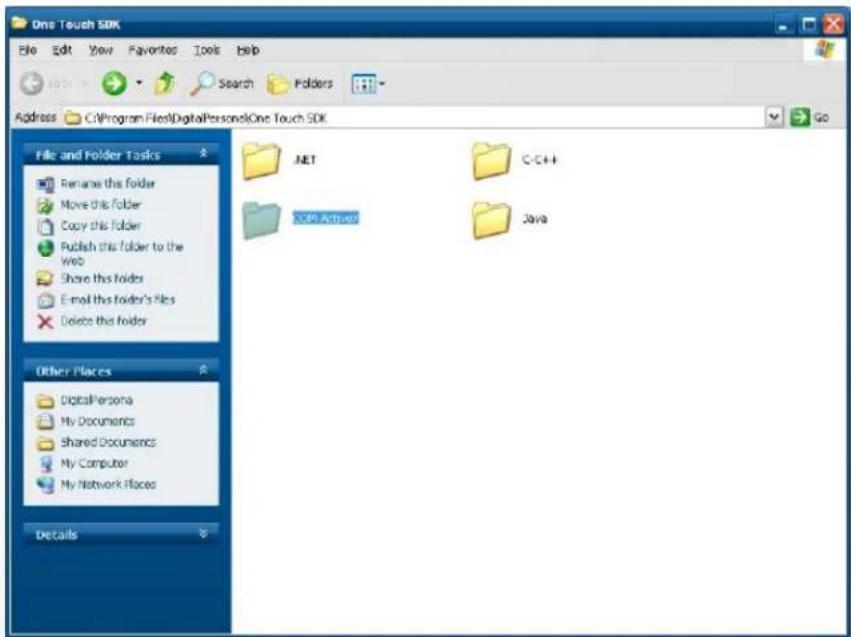Screen dimensions: 851x637
Task: Click E-mail this folder's files link
Action: pyautogui.click(x=118, y=300)
